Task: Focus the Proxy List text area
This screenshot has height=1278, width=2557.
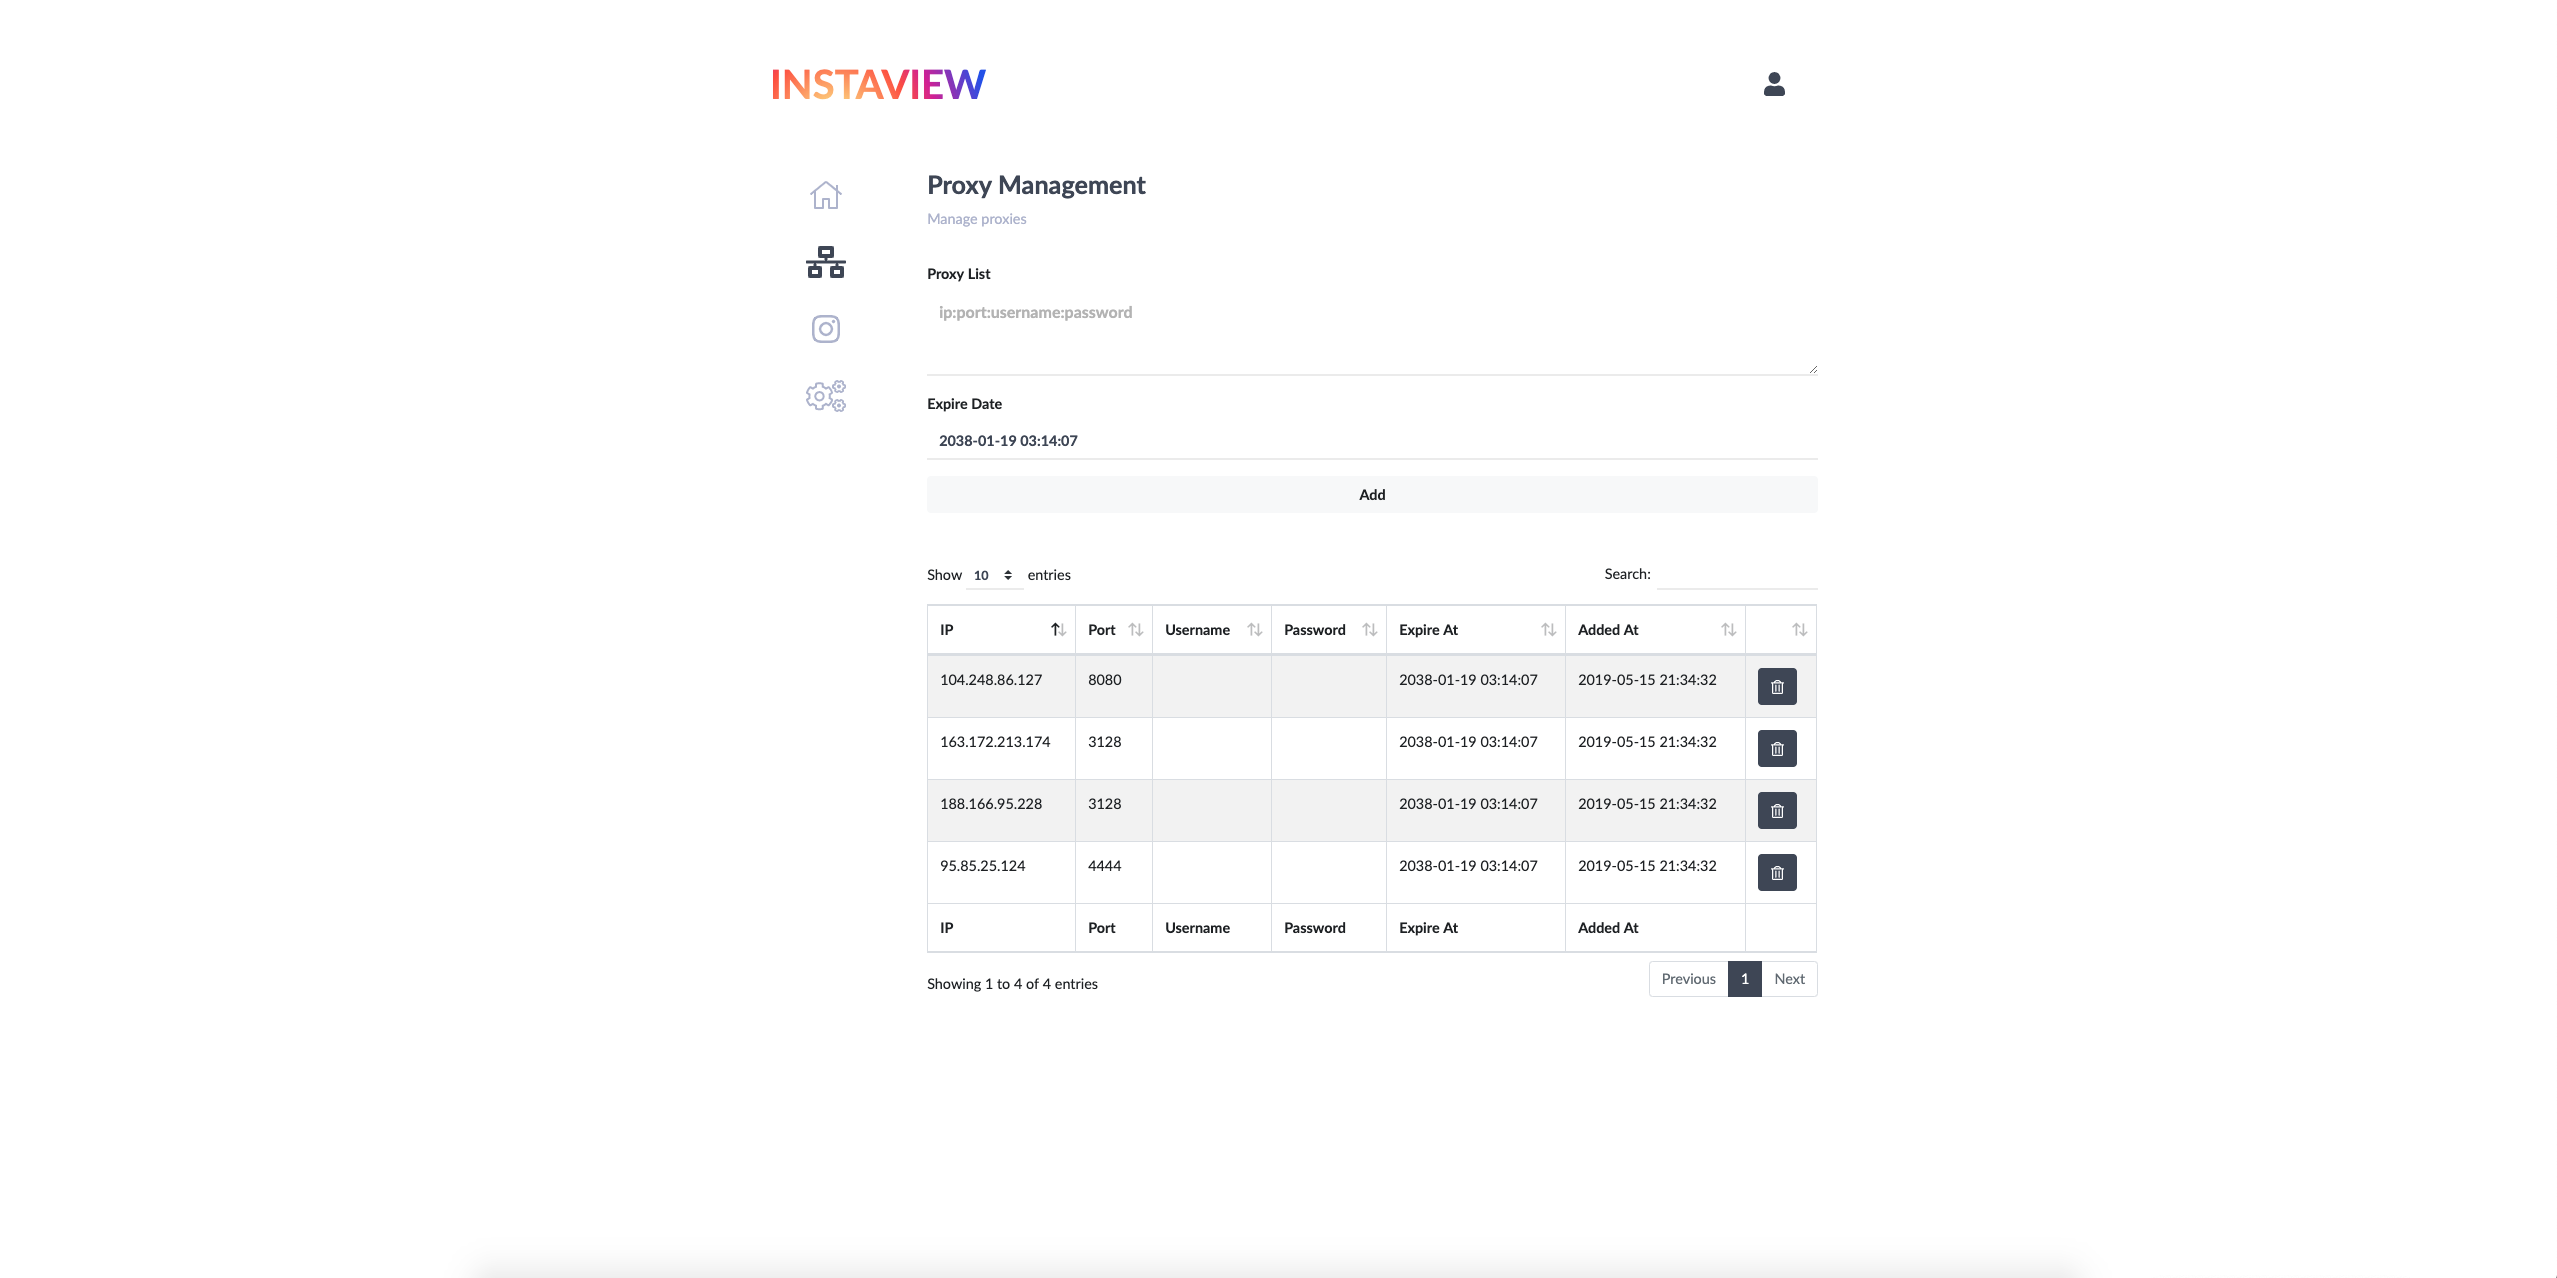Action: pos(1372,335)
